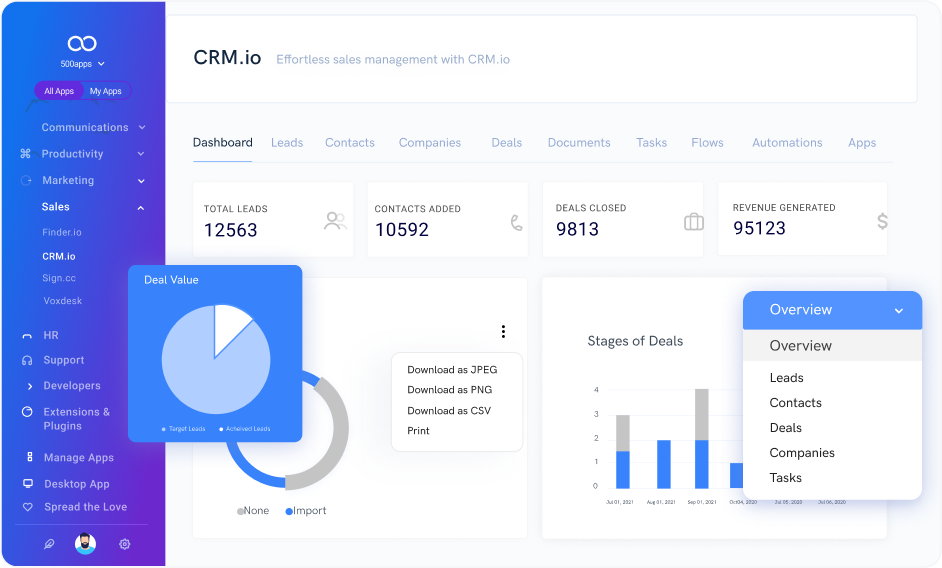Click the Total Leads people icon
Viewport: 942px width, 568px height.
335,221
